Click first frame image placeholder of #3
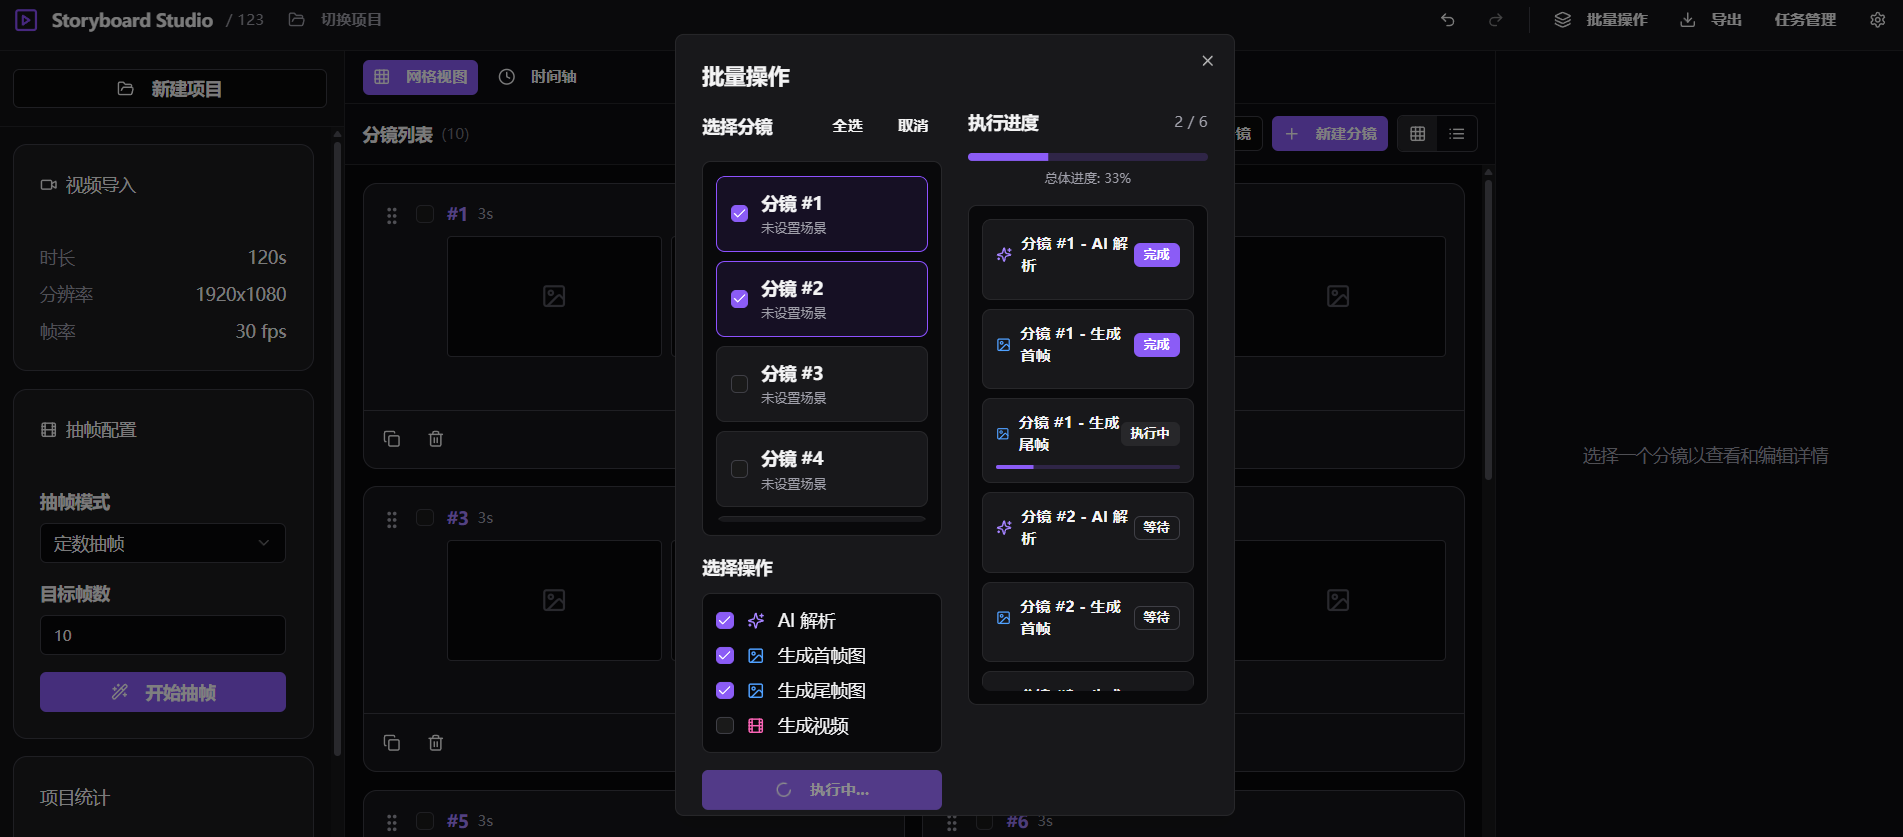Viewport: 1903px width, 837px height. [554, 600]
